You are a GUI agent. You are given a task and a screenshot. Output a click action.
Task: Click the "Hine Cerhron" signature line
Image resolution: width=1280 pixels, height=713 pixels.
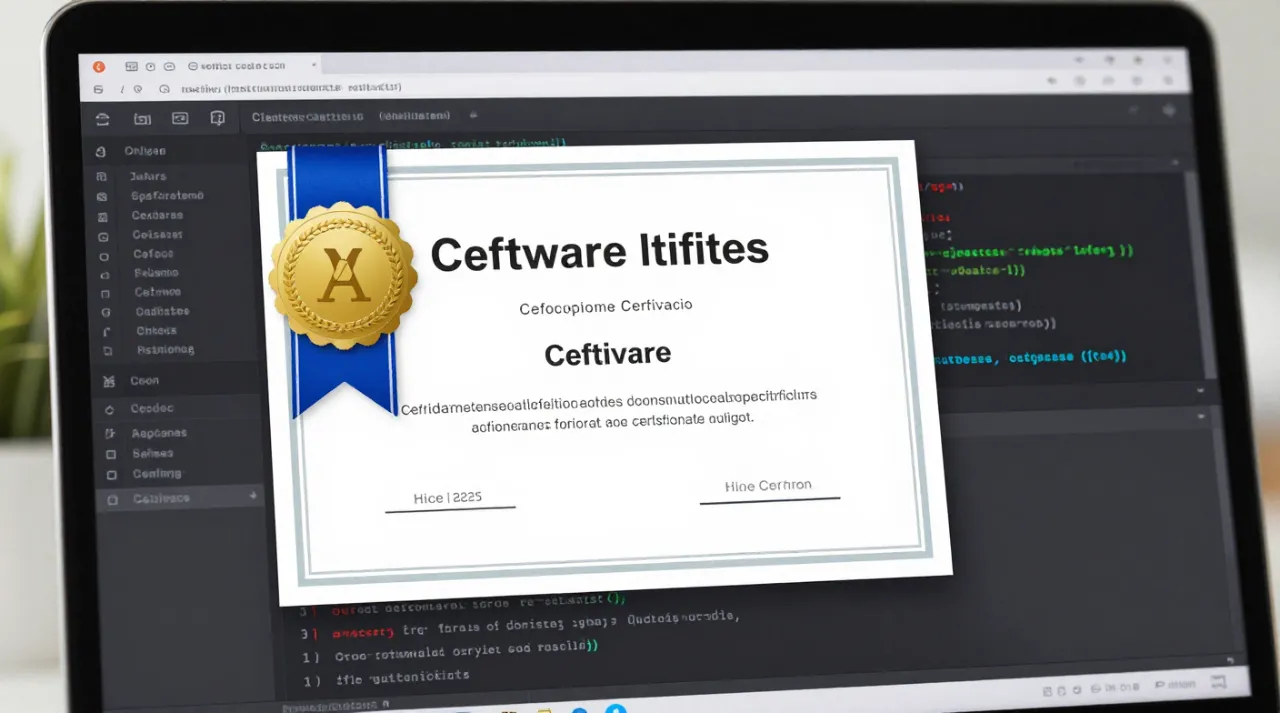point(768,486)
